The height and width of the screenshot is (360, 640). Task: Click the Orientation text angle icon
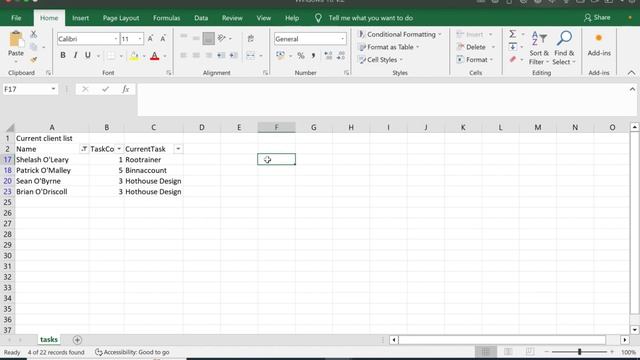[x=222, y=38]
